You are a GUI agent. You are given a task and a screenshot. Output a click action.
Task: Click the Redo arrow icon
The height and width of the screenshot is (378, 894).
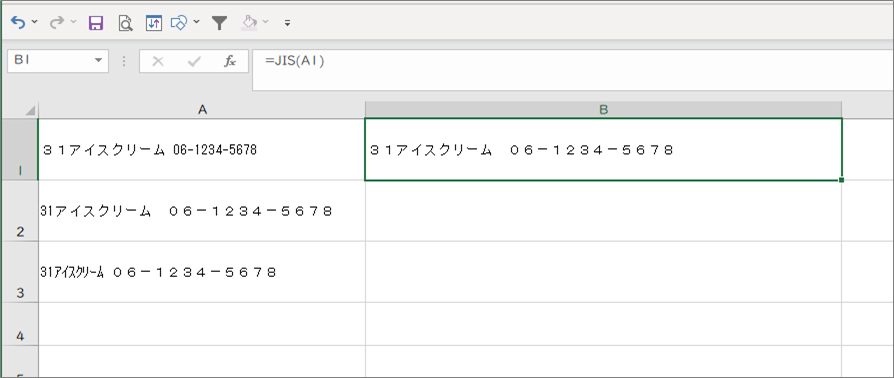56,23
